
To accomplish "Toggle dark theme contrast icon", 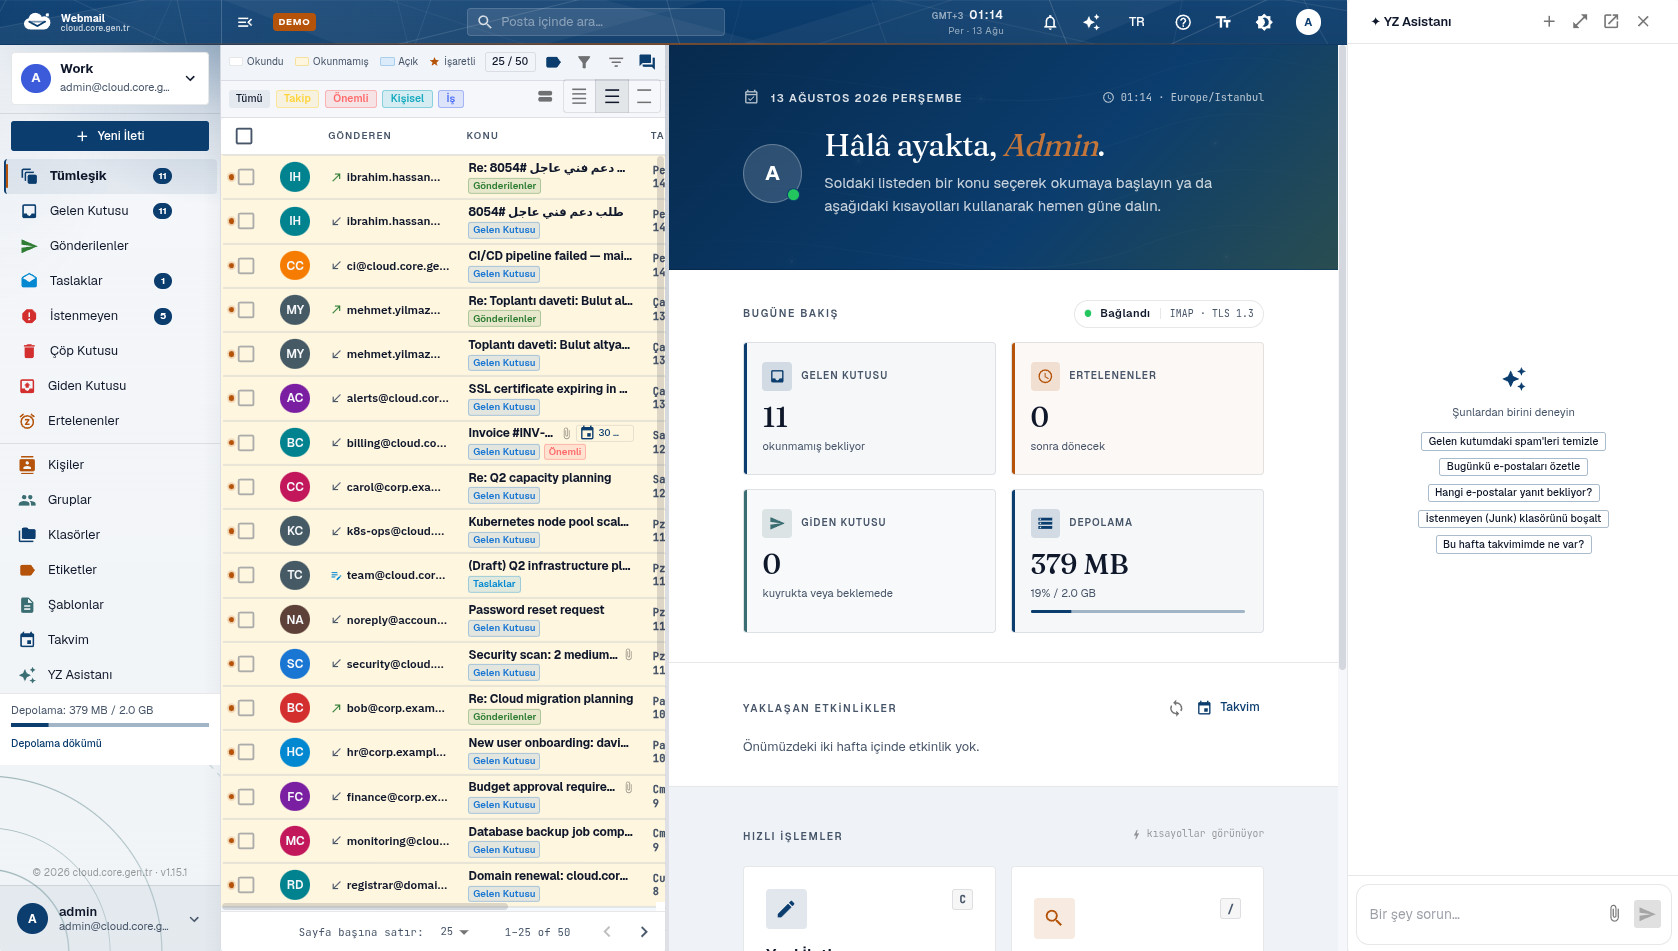I will pos(1264,22).
